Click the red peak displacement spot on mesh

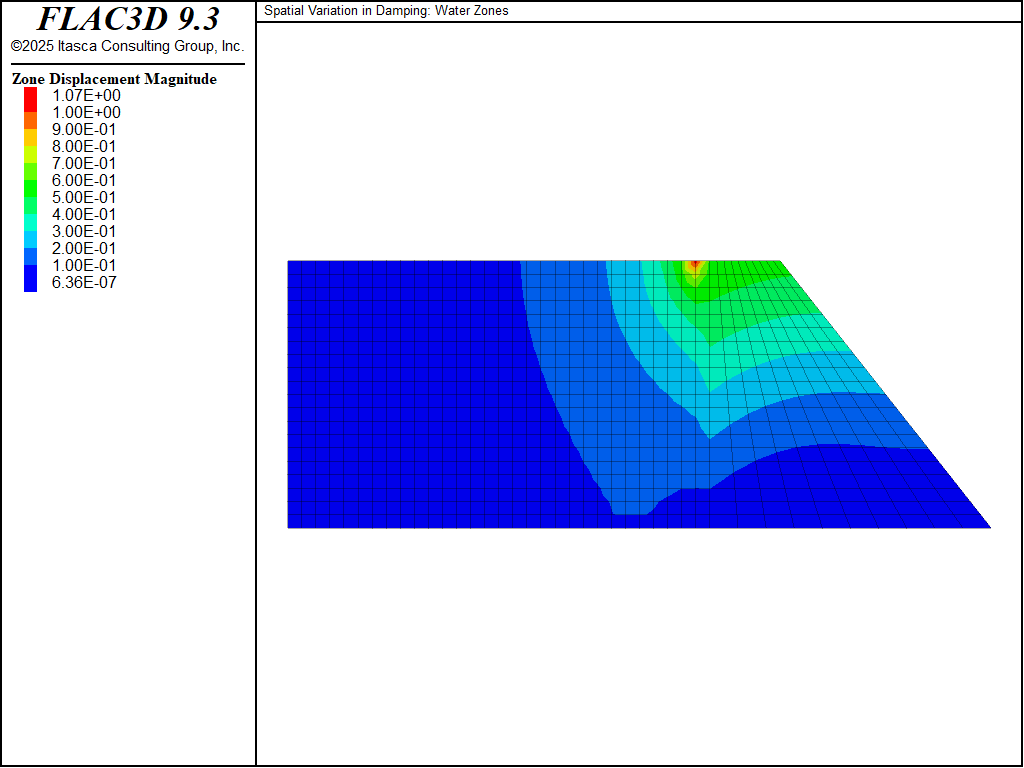(694, 265)
